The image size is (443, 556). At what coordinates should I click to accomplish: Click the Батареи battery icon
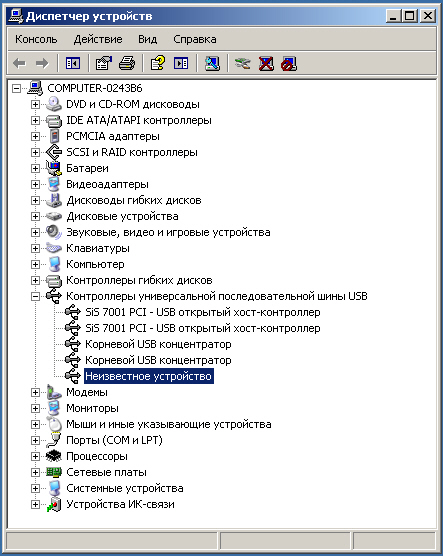point(54,168)
